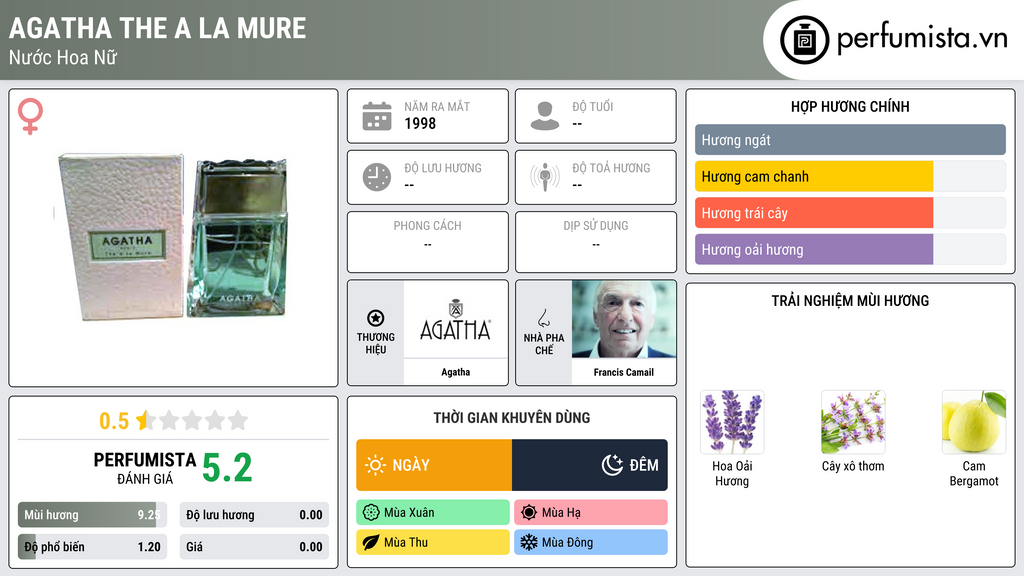Click the half-filled rating star
This screenshot has height=576, width=1024.
tap(145, 420)
